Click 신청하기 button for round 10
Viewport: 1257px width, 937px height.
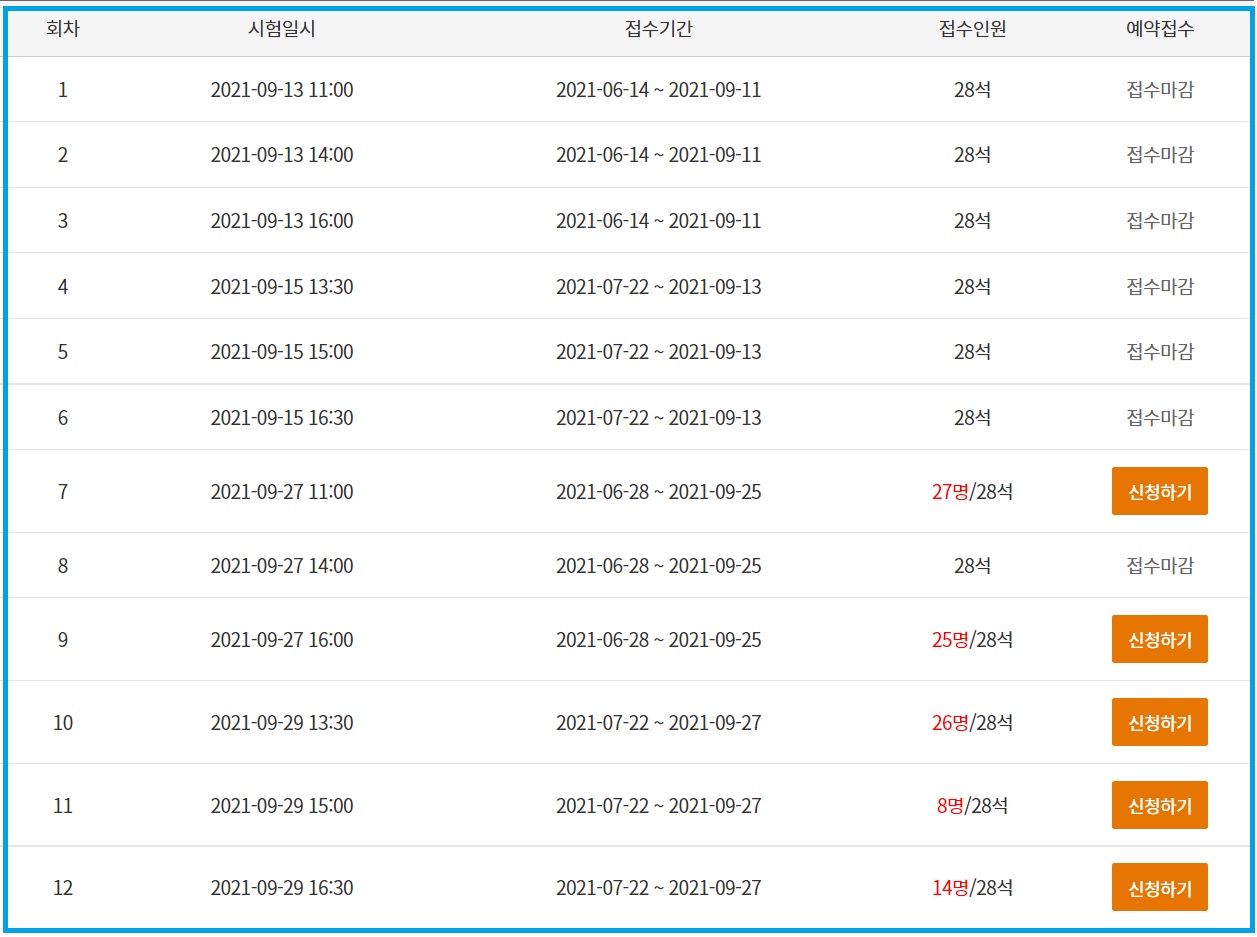click(x=1159, y=722)
